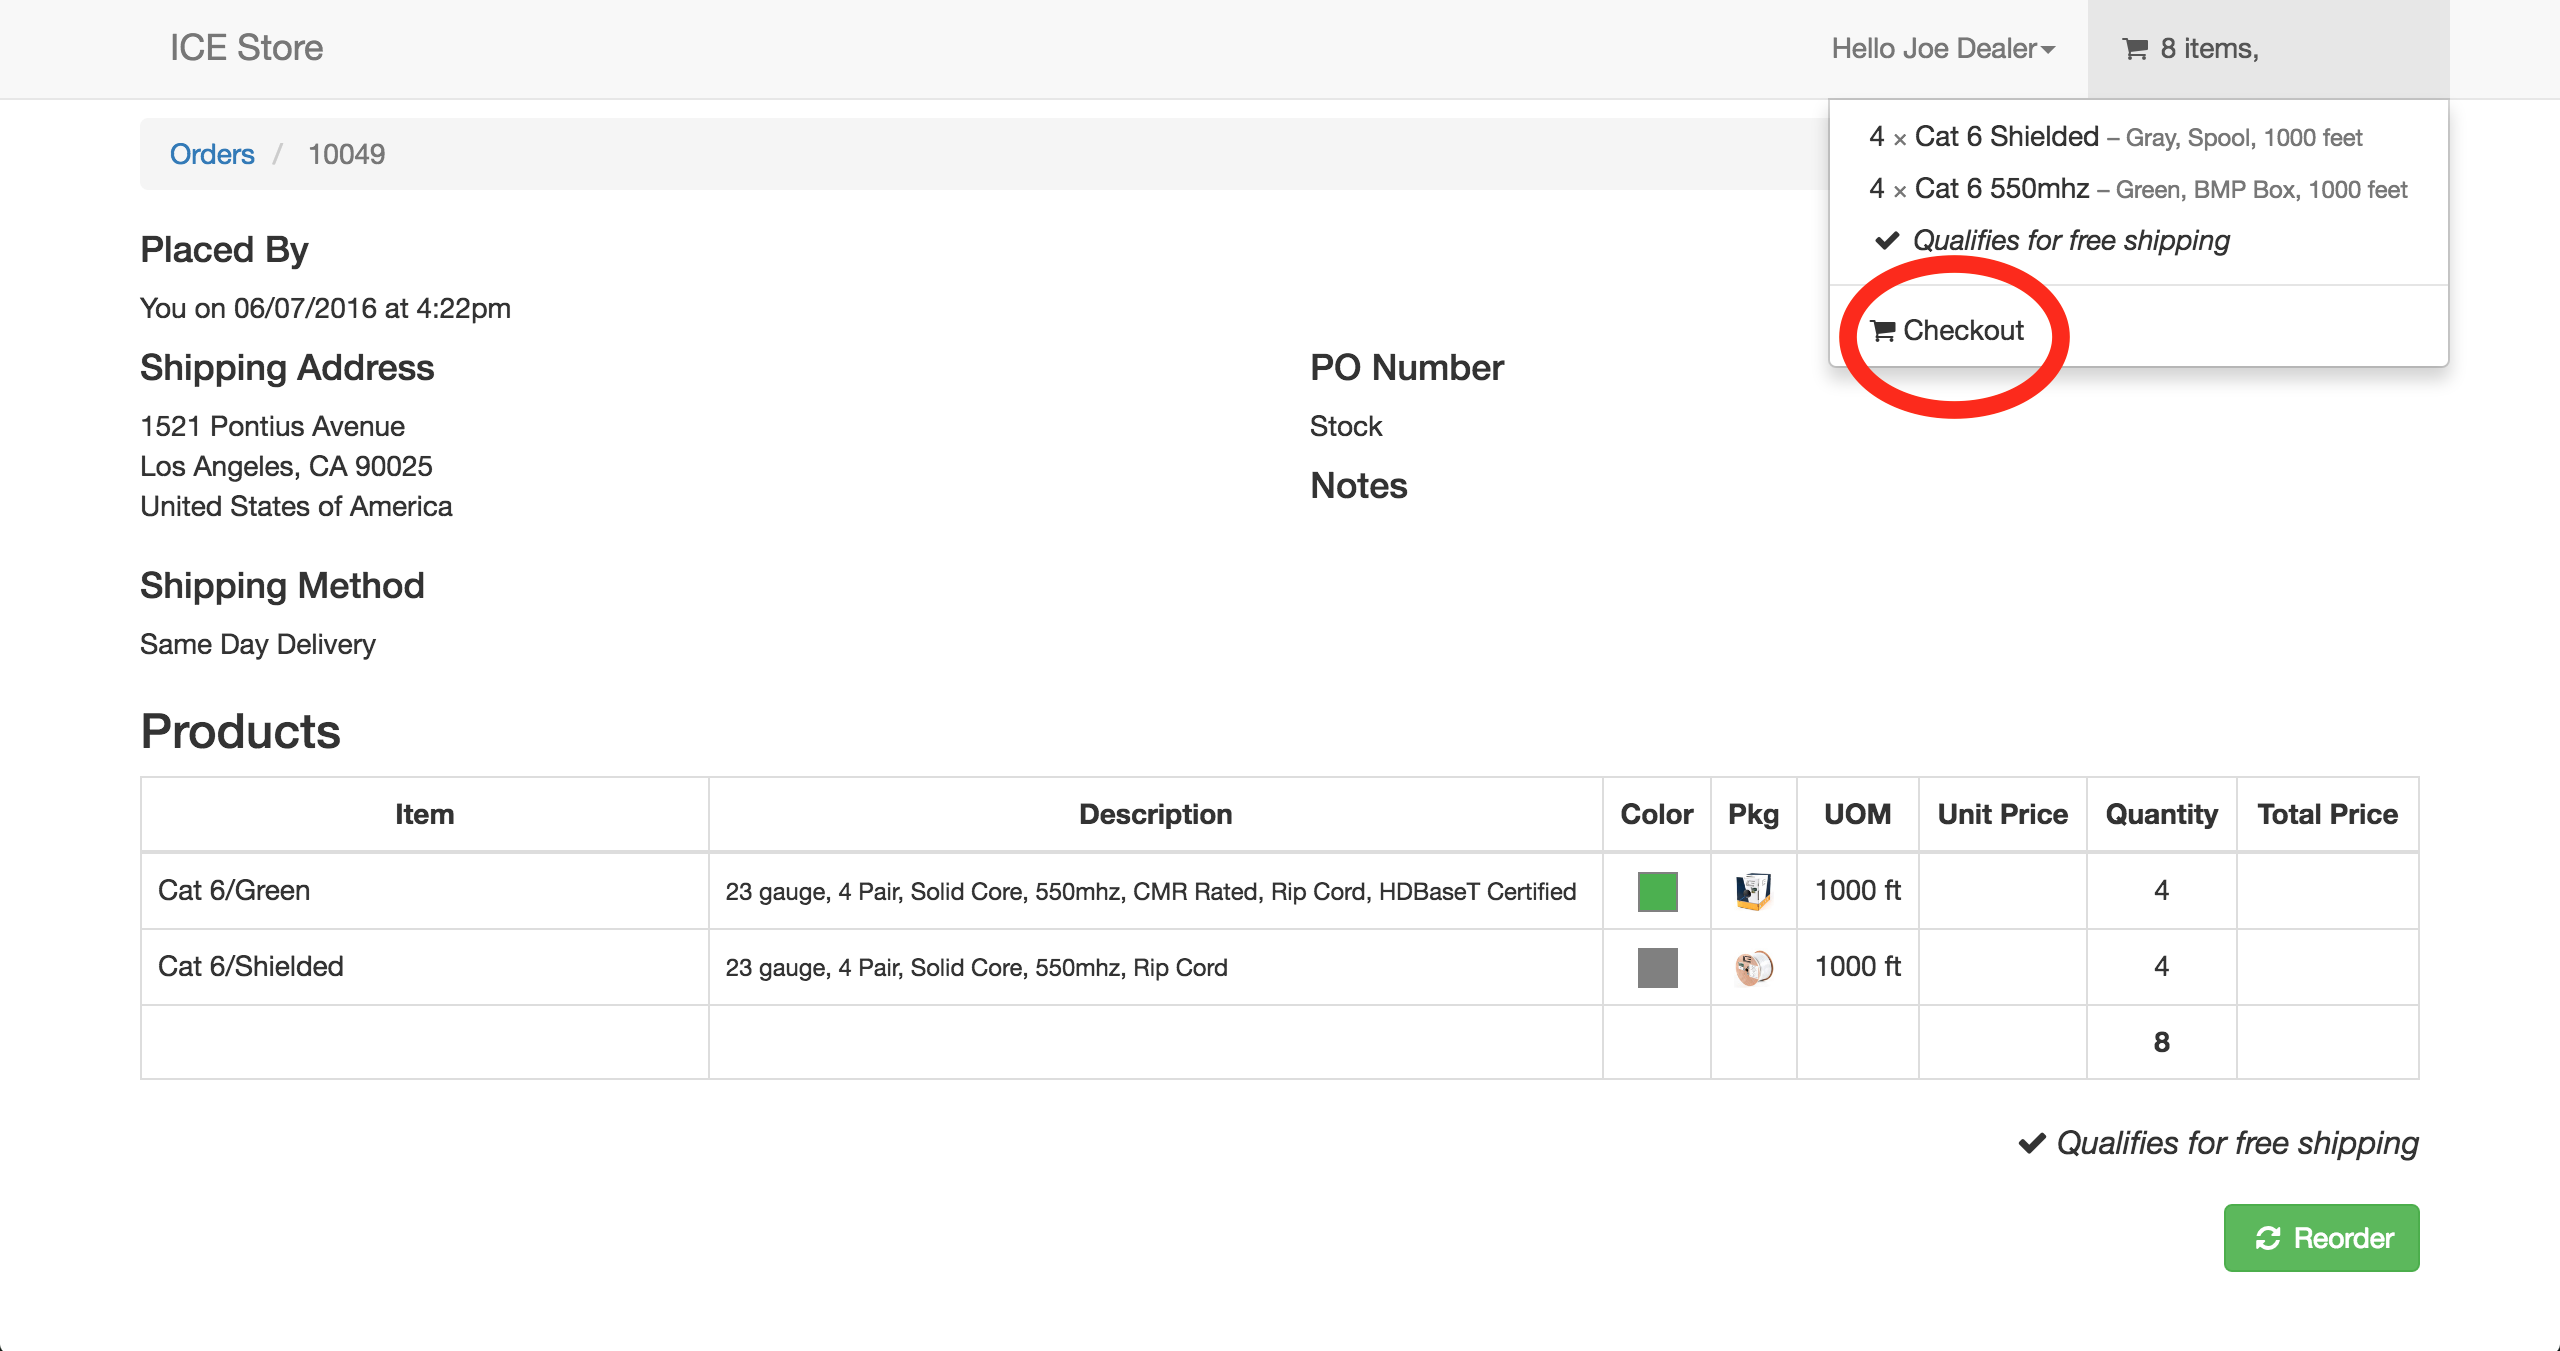Viewport: 2560px width, 1351px height.
Task: Click Checkout in the cart menu
Action: (1962, 331)
